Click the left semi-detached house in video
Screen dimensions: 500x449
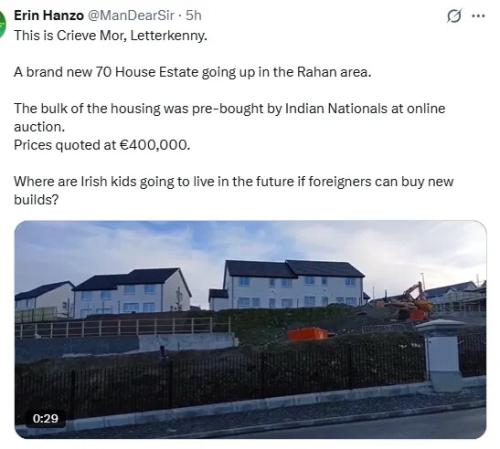coord(132,291)
